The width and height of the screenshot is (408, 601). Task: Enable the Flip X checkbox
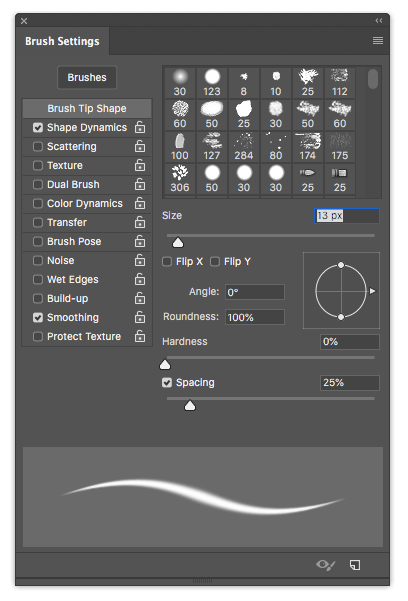[x=167, y=262]
